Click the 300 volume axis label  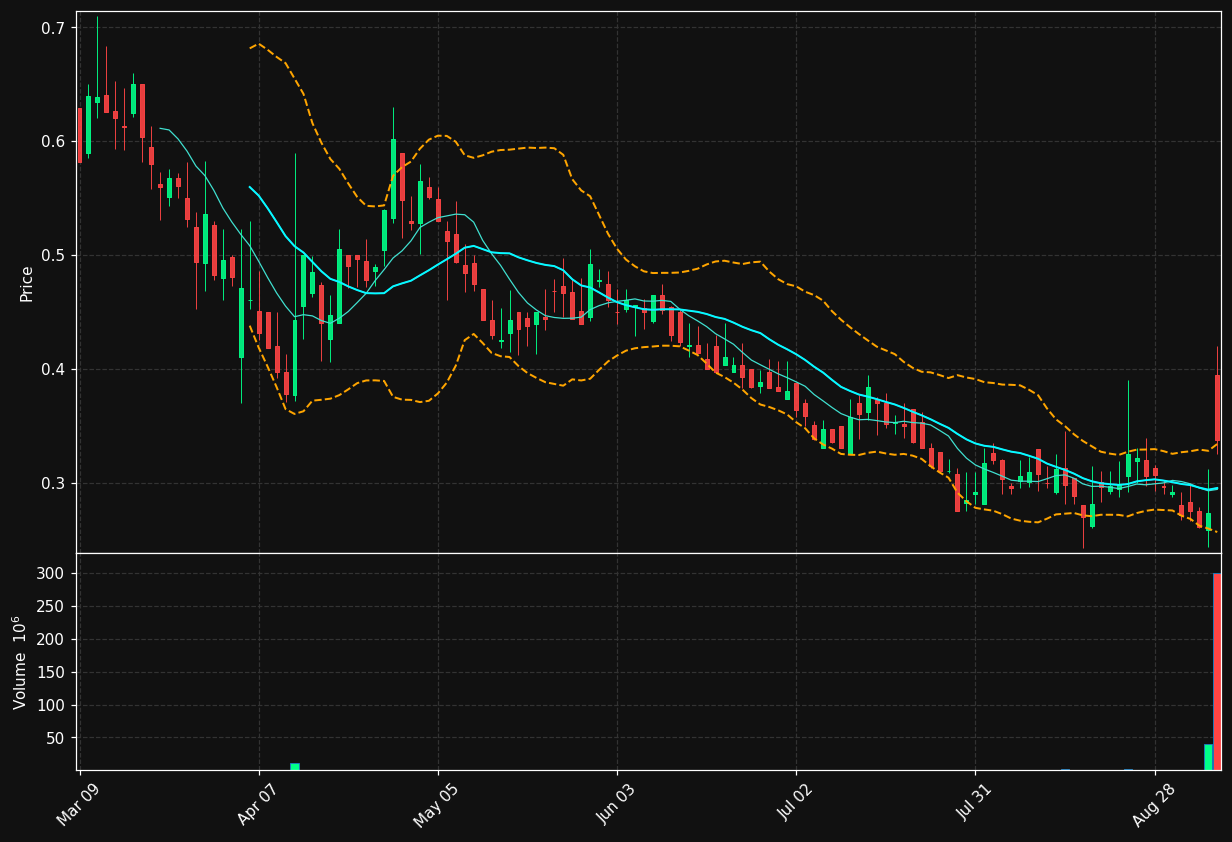click(x=52, y=574)
